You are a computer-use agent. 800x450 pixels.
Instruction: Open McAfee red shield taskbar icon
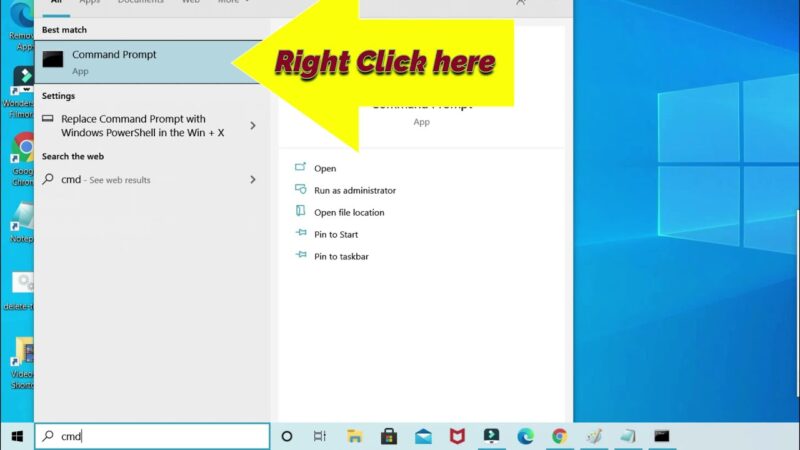[457, 436]
